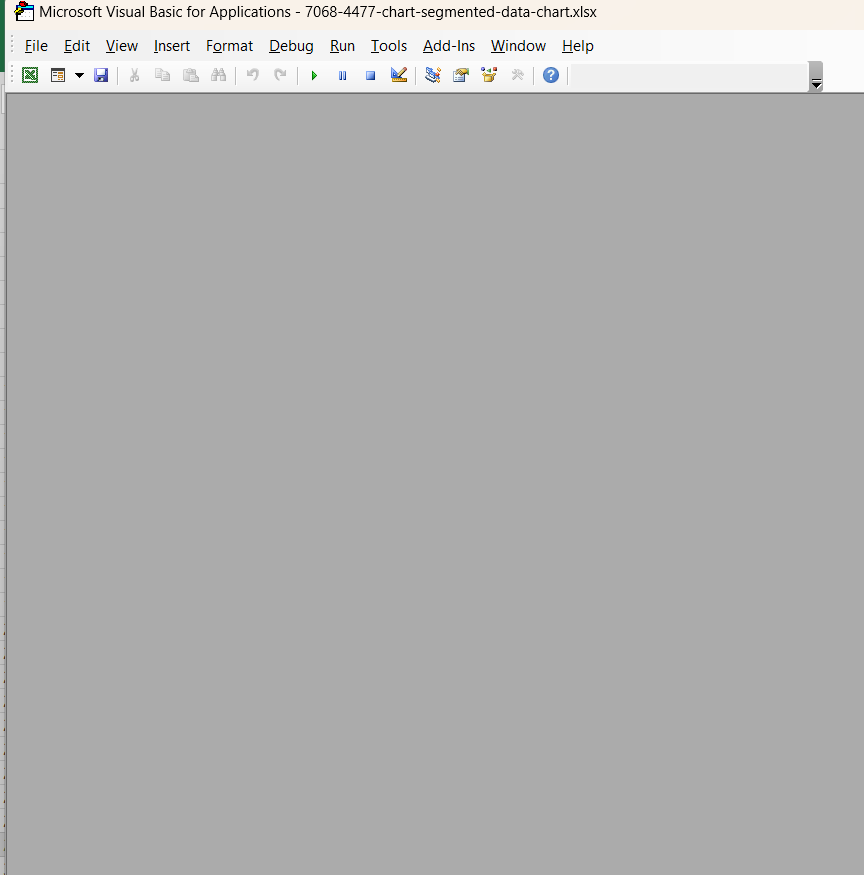Toggle Design Mode icon
The height and width of the screenshot is (875, 864).
(x=399, y=75)
